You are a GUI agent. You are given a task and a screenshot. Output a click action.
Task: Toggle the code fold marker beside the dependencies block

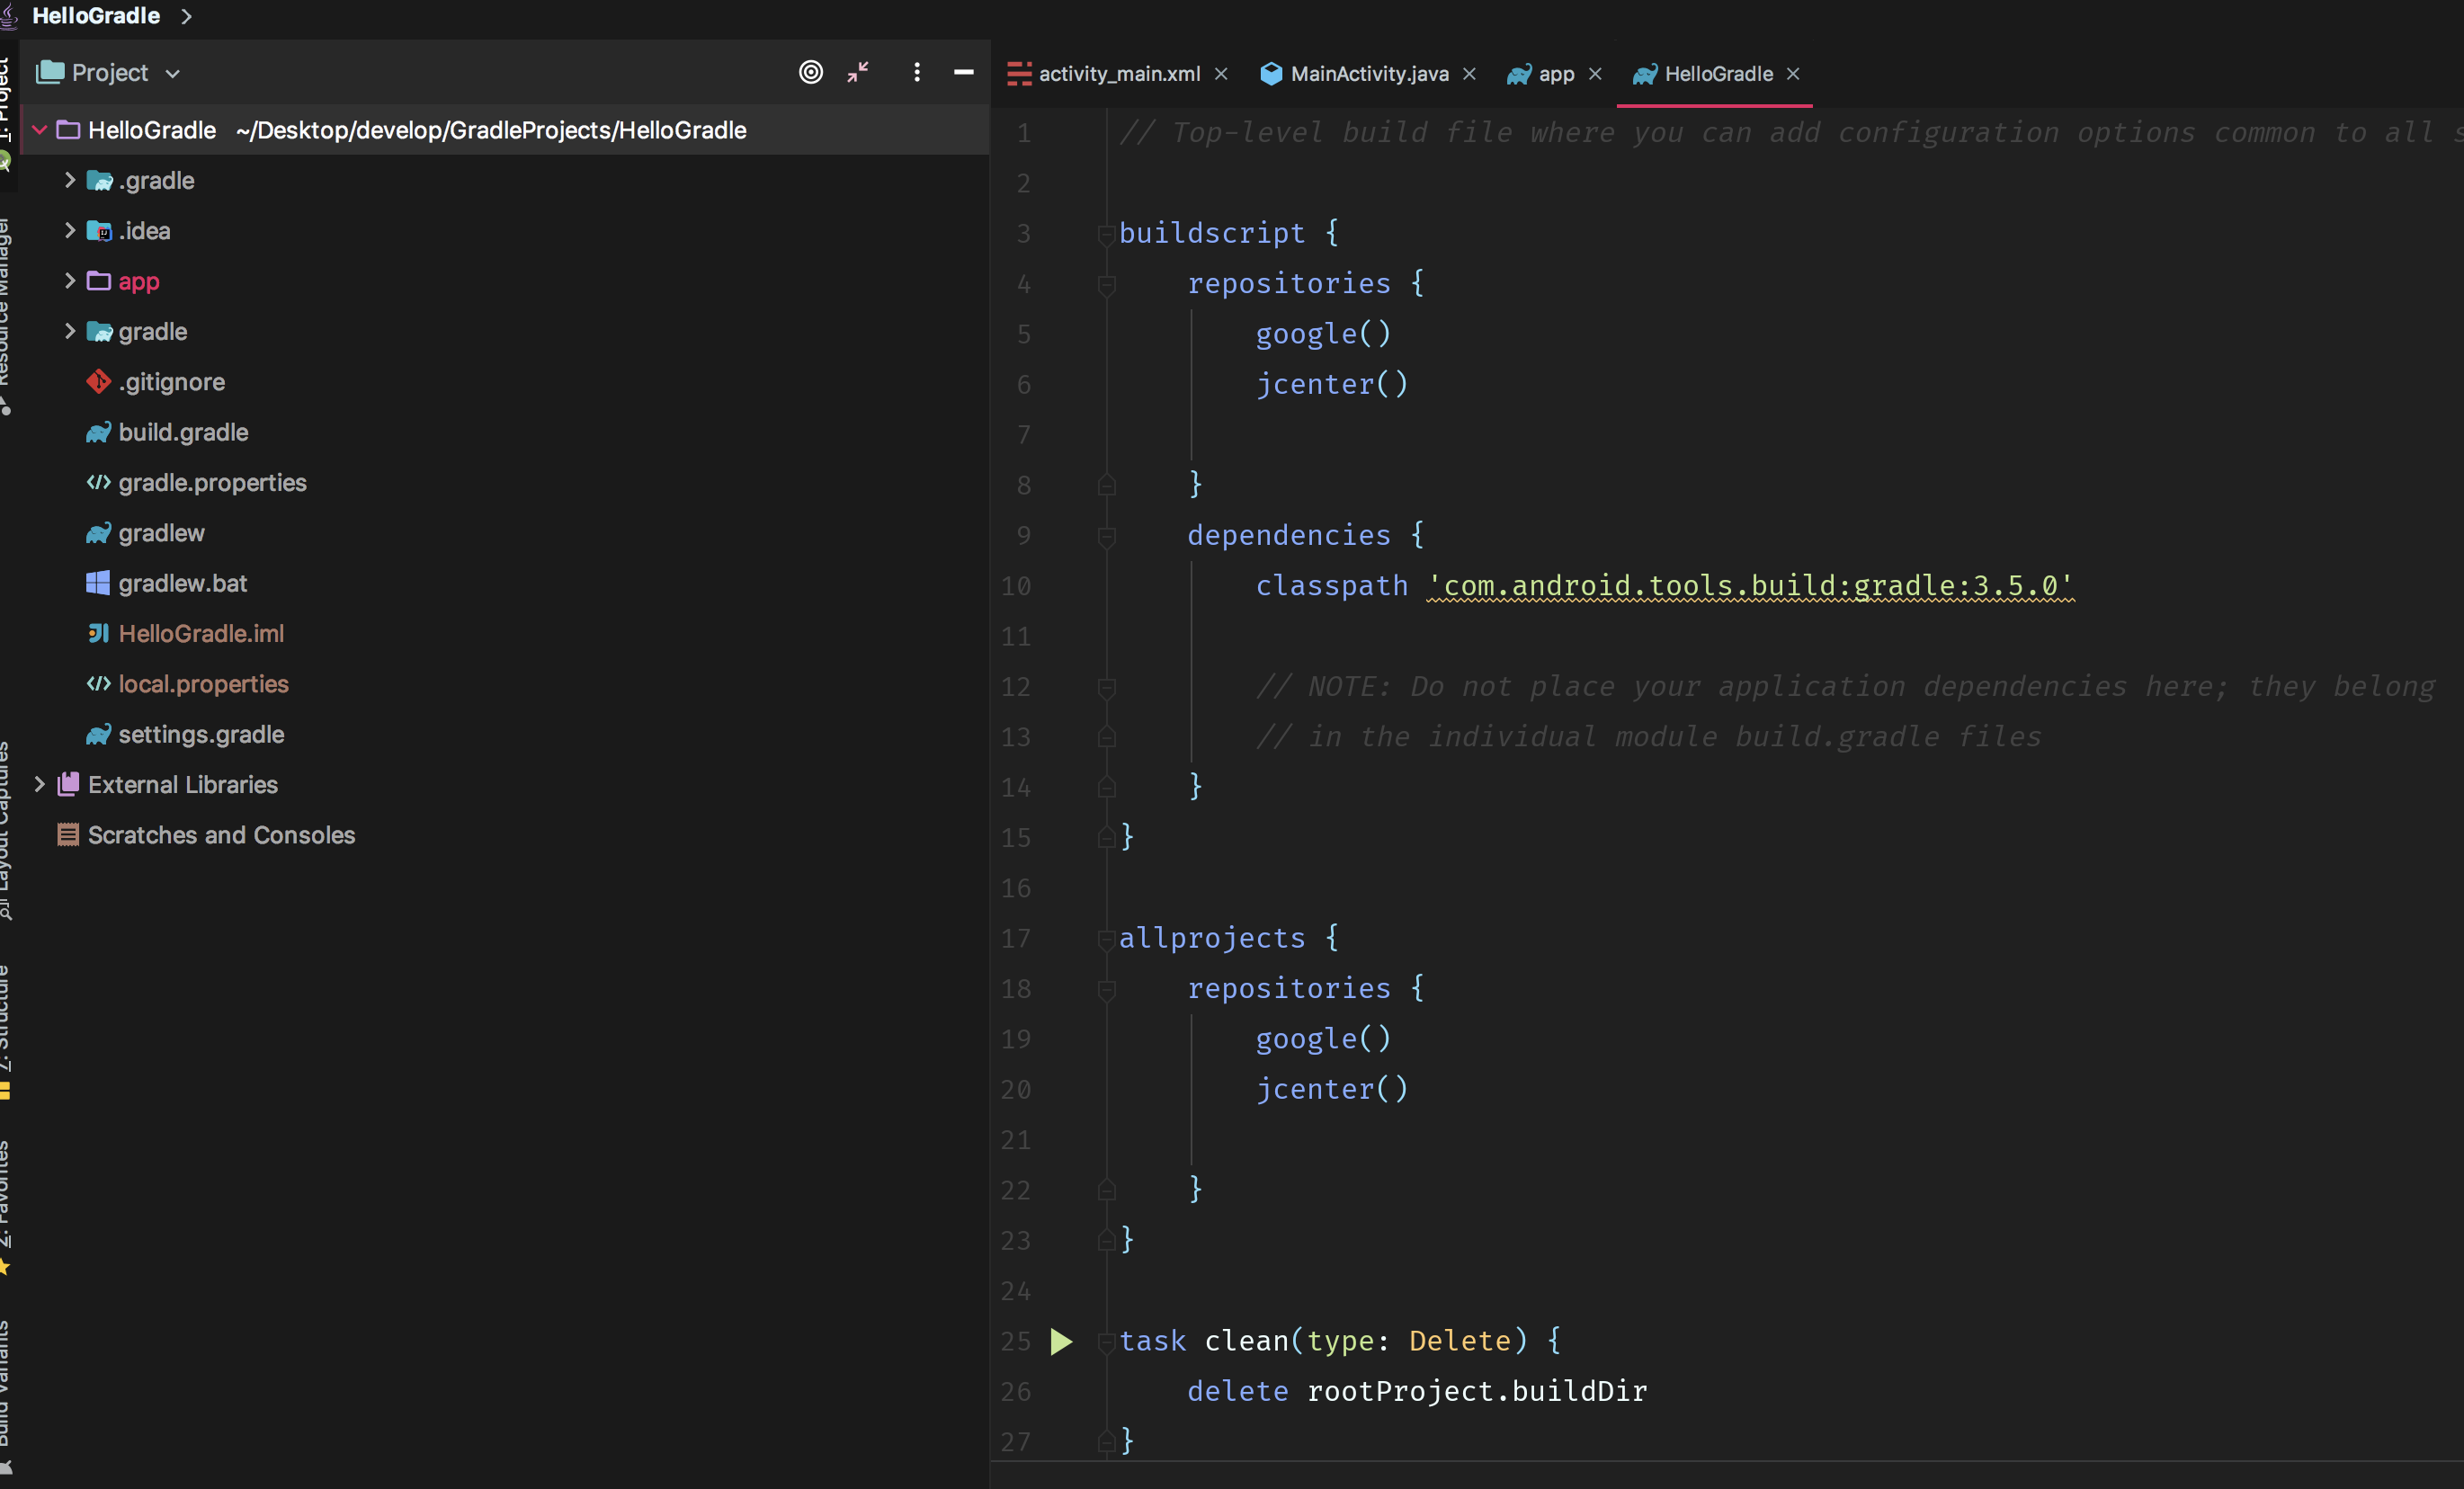click(1106, 537)
